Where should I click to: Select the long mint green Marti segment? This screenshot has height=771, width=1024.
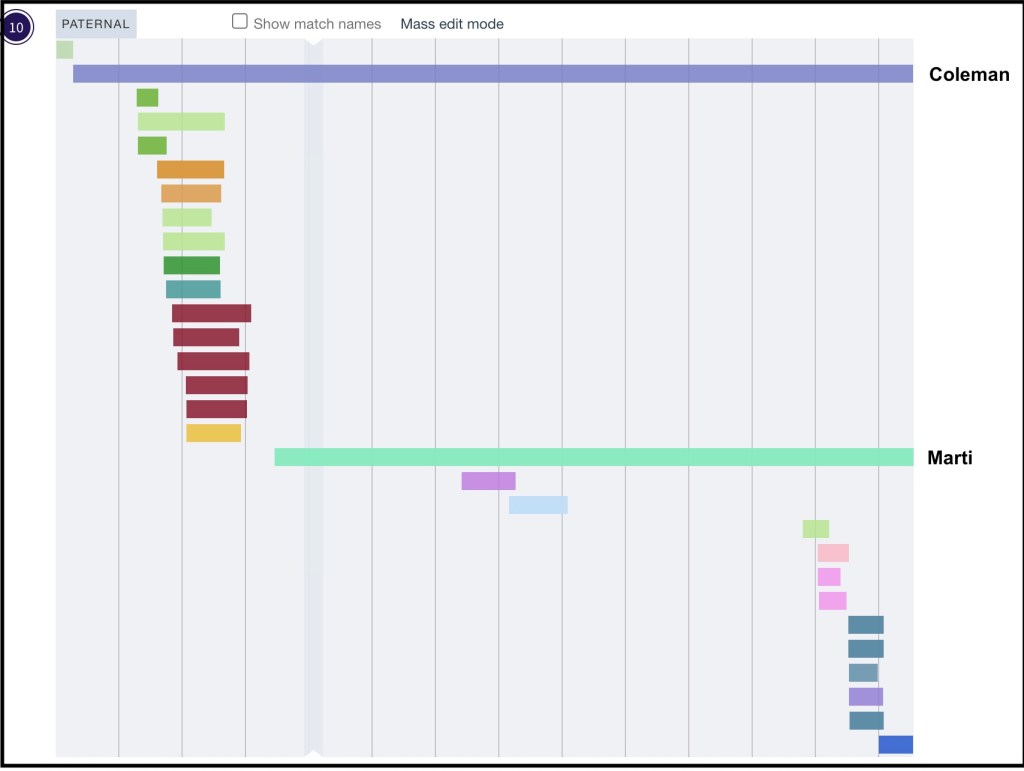(593, 457)
